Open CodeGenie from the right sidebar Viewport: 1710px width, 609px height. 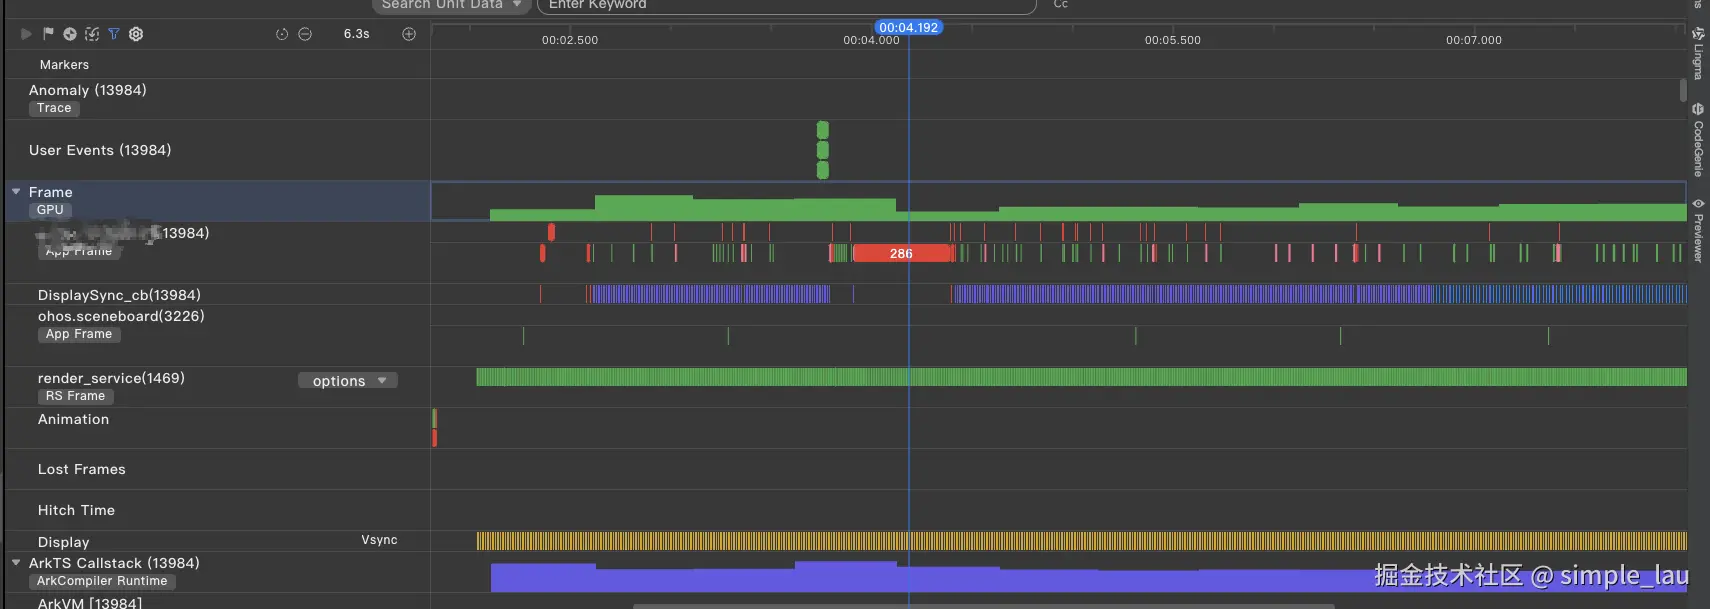[1698, 140]
